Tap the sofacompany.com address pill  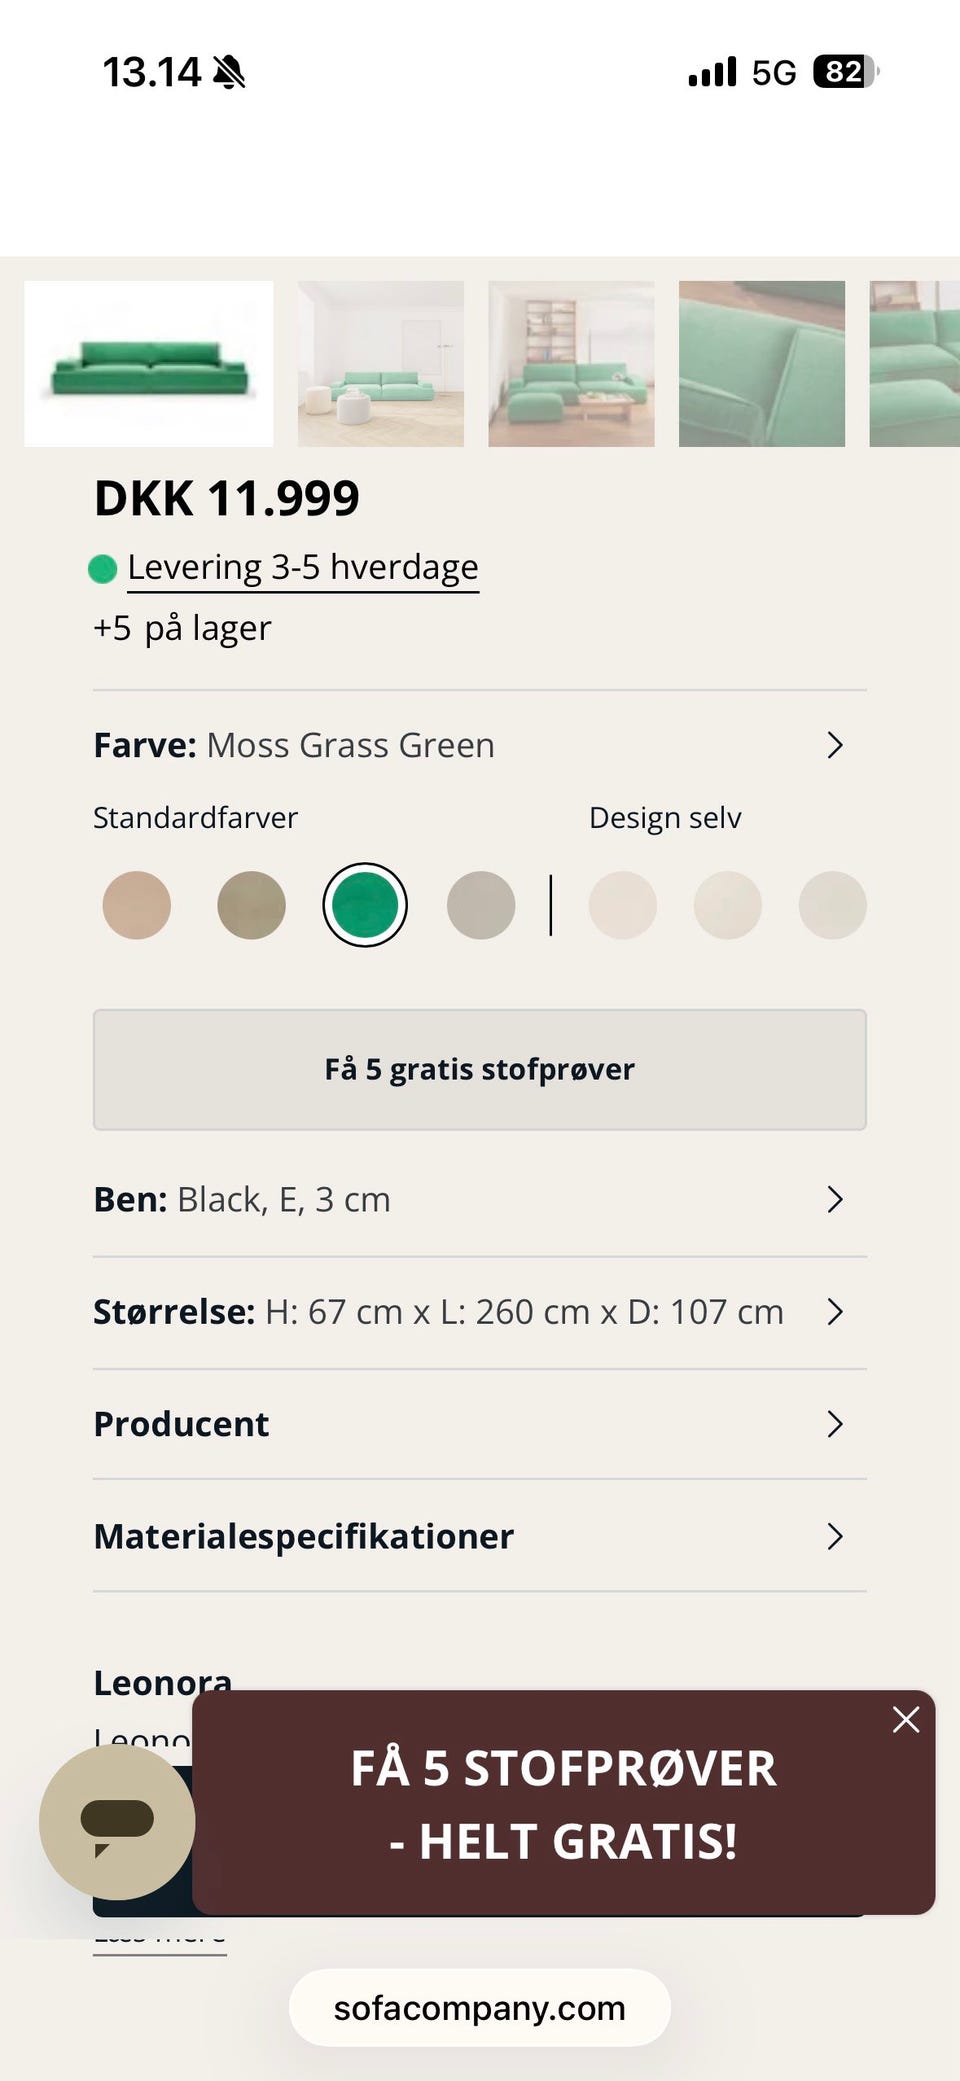[x=480, y=2008]
